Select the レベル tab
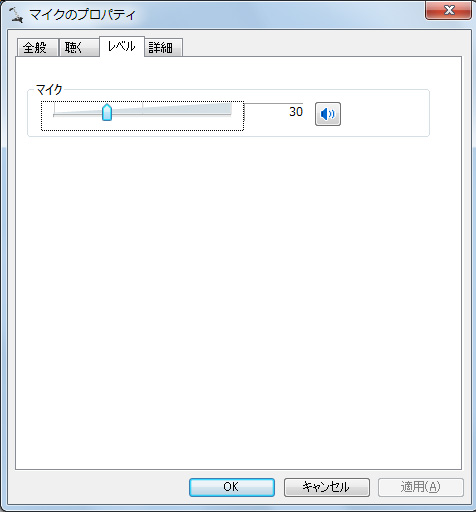 [x=122, y=46]
